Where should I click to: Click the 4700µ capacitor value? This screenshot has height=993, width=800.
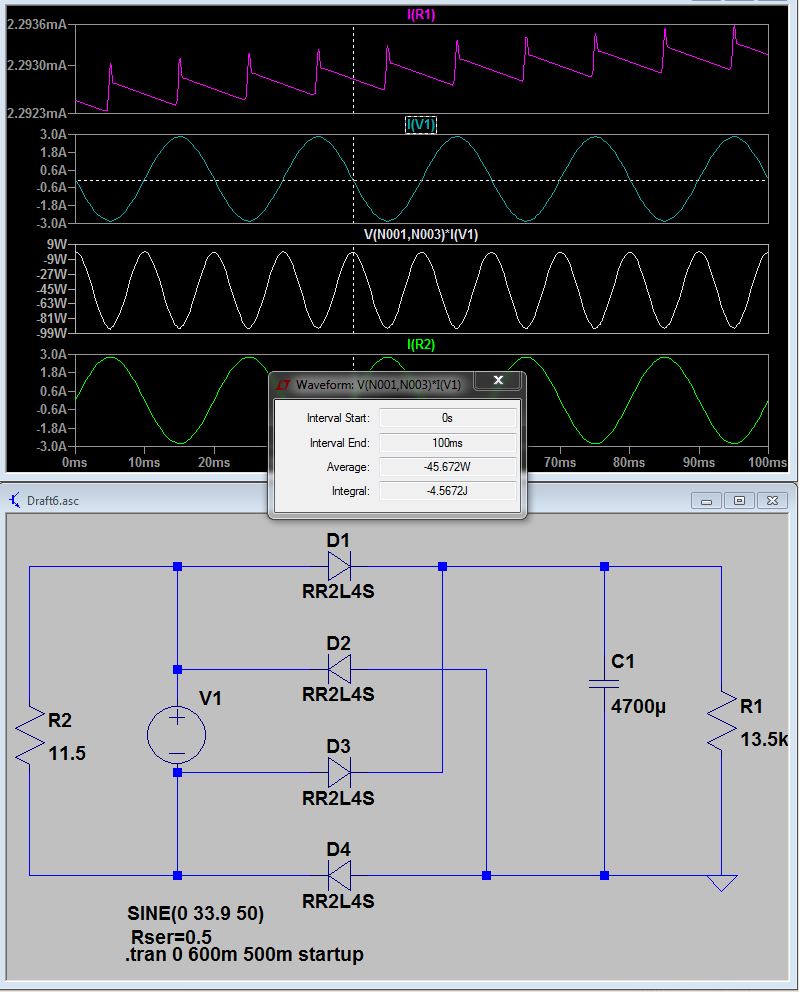coord(638,707)
